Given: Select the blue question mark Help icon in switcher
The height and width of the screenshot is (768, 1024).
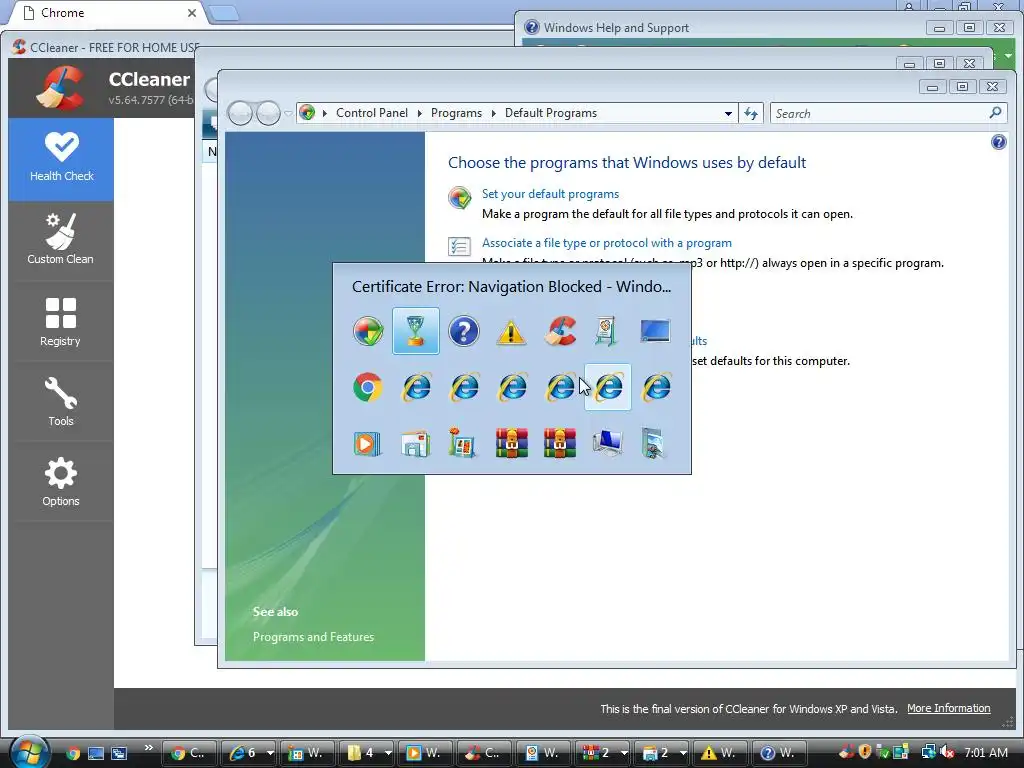Looking at the screenshot, I should pos(464,331).
